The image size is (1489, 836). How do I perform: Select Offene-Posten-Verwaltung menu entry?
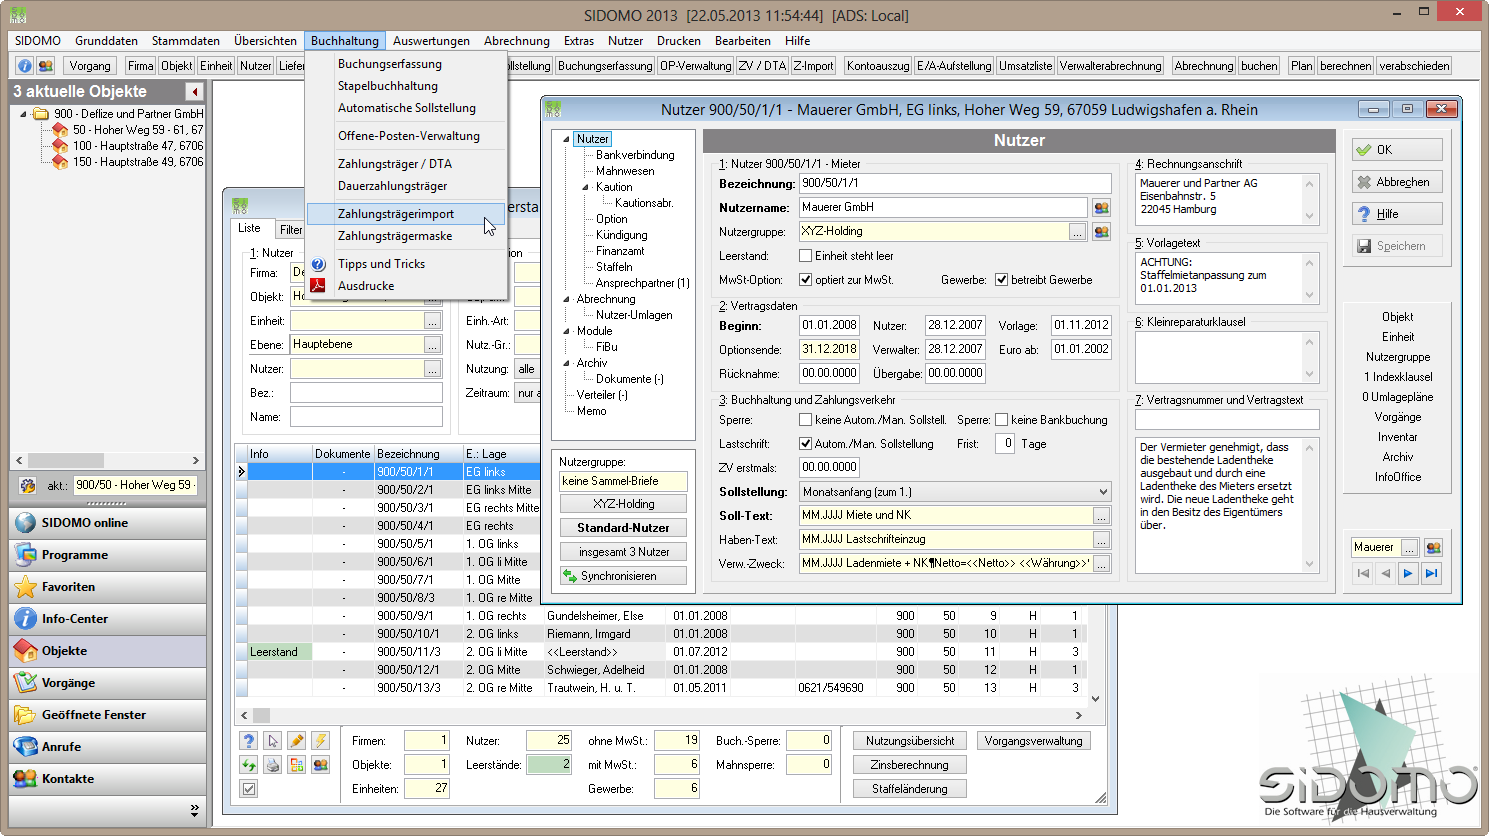point(408,136)
